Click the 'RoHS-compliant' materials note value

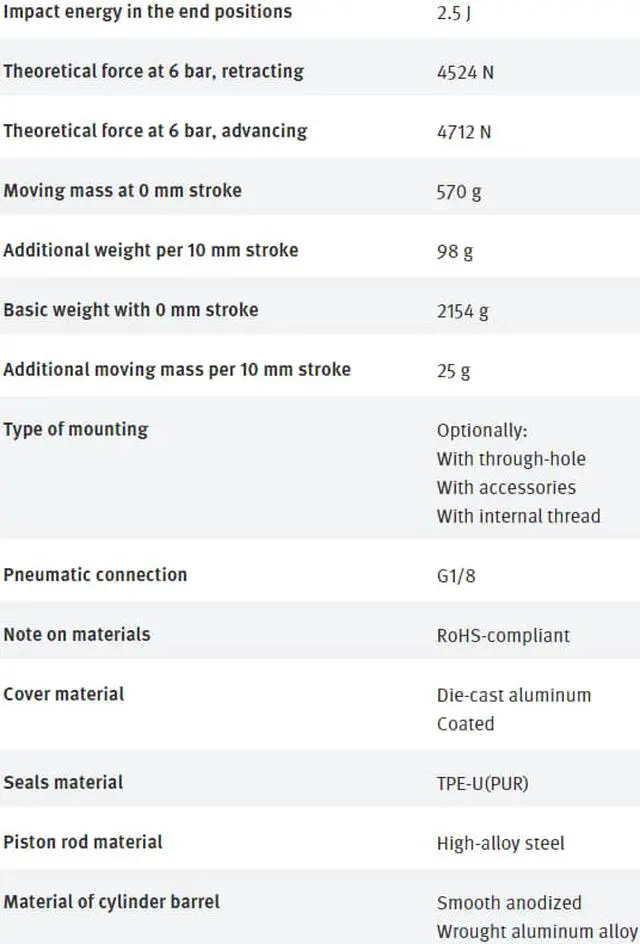pyautogui.click(x=503, y=635)
